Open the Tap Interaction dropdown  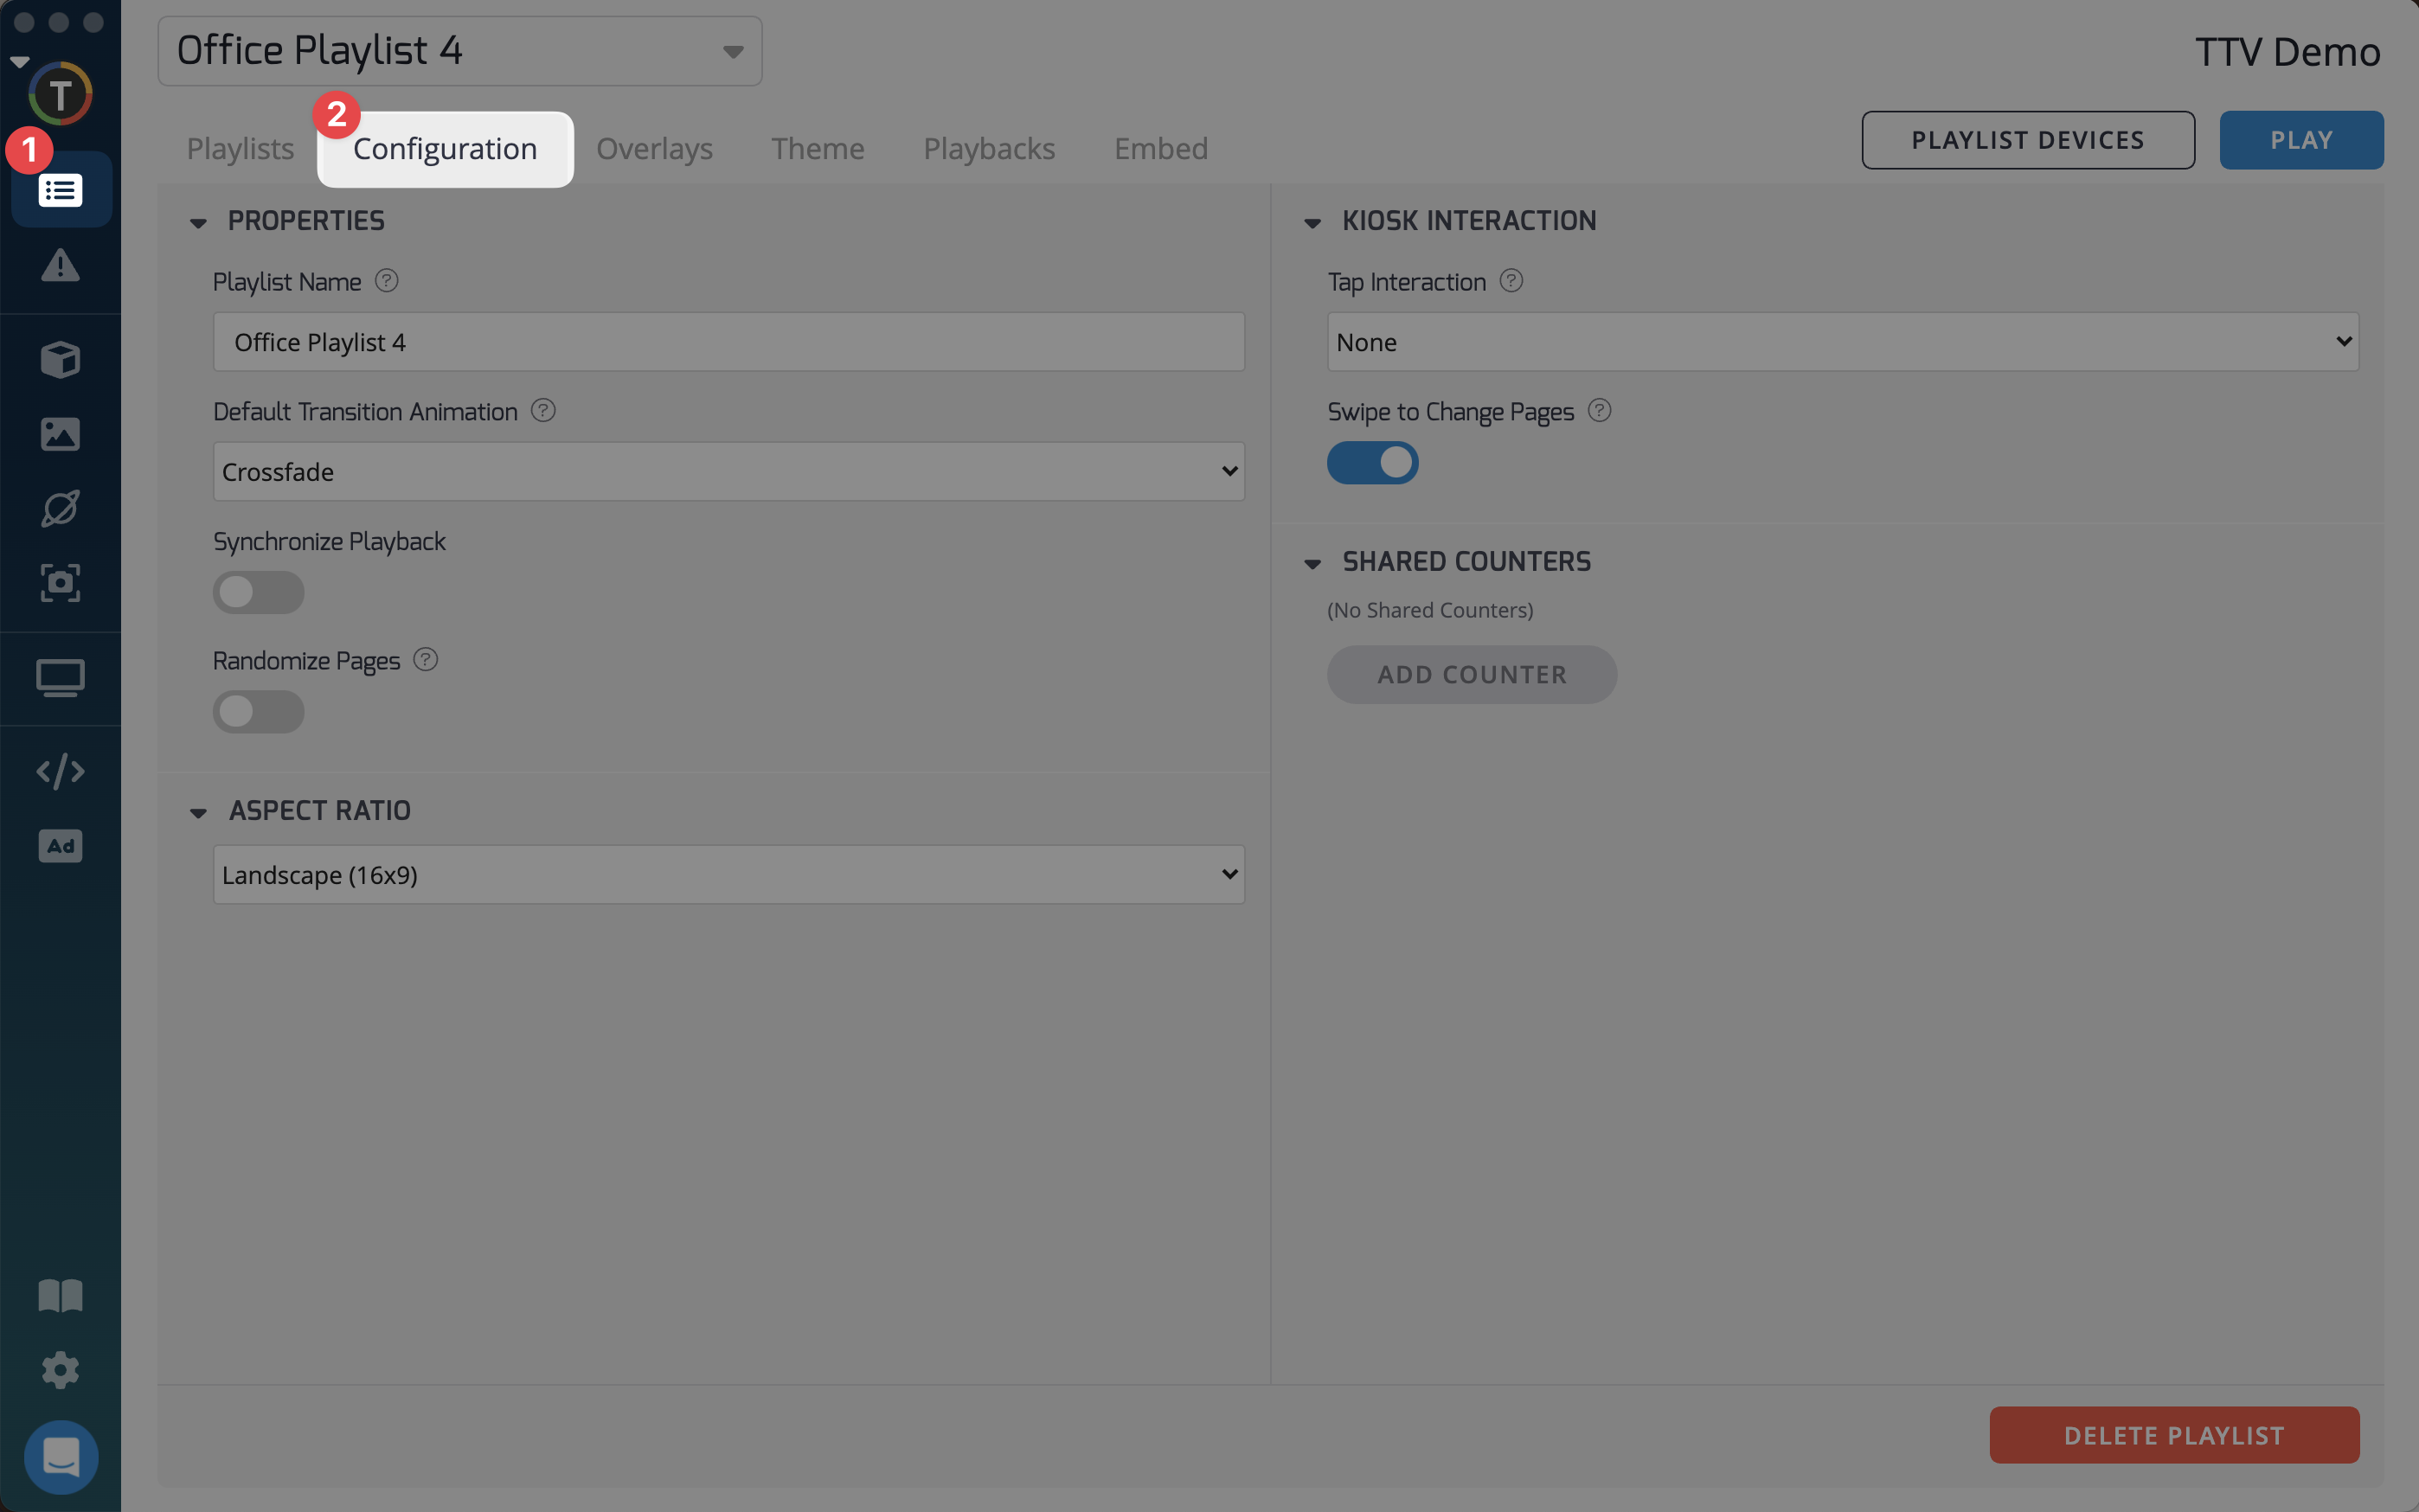[1842, 342]
